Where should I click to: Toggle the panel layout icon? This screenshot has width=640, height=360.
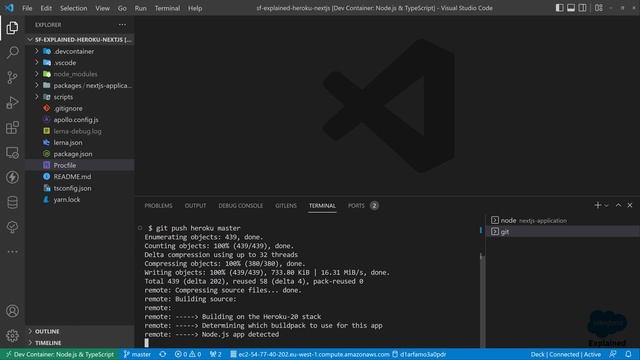(571, 8)
